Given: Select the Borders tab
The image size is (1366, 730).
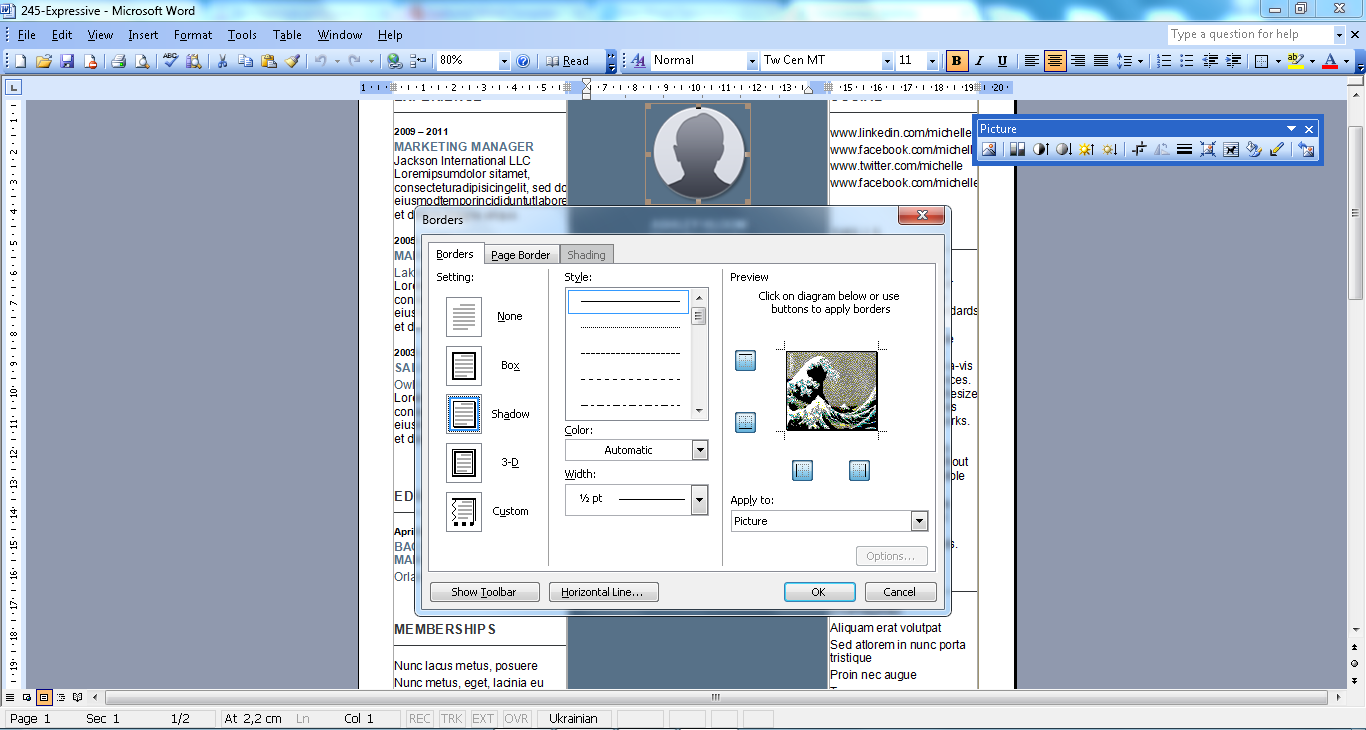Looking at the screenshot, I should pos(455,254).
